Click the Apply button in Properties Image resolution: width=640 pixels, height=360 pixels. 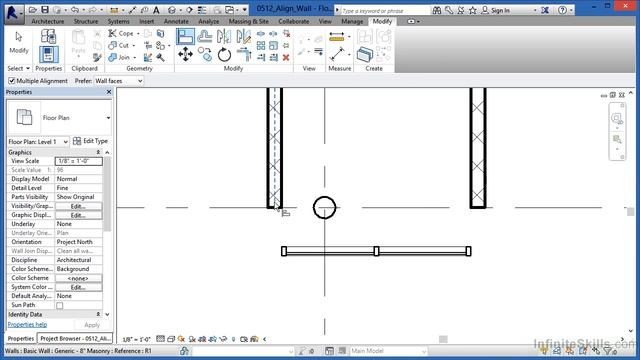coord(92,325)
